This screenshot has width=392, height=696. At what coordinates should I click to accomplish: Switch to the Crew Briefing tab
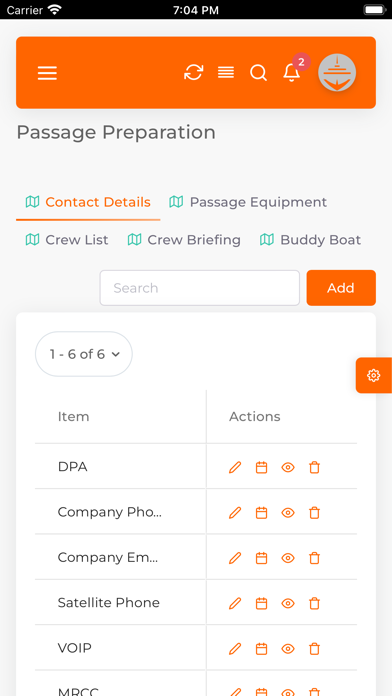pyautogui.click(x=184, y=240)
